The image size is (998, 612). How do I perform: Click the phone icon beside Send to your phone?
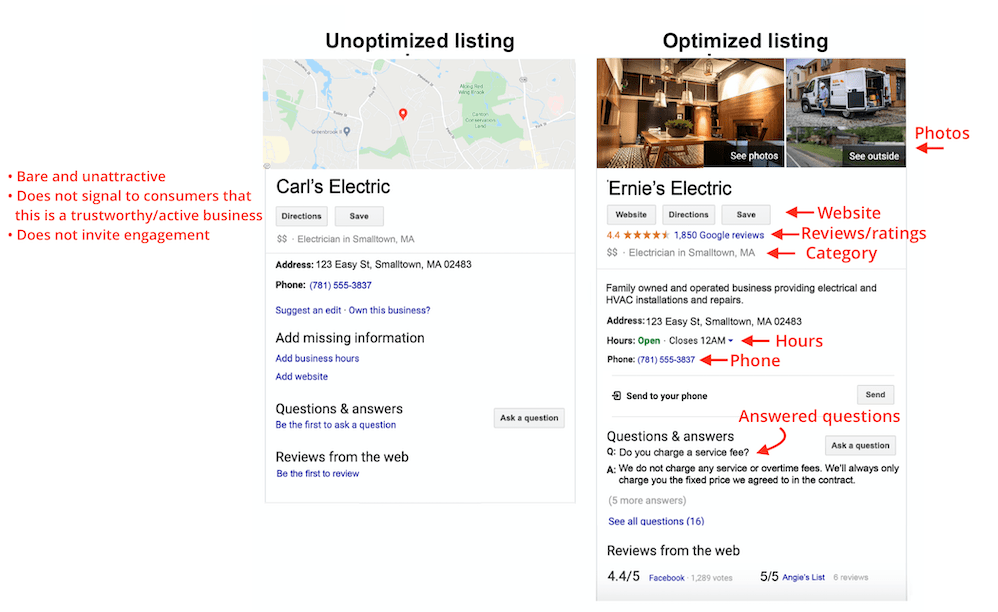[616, 393]
